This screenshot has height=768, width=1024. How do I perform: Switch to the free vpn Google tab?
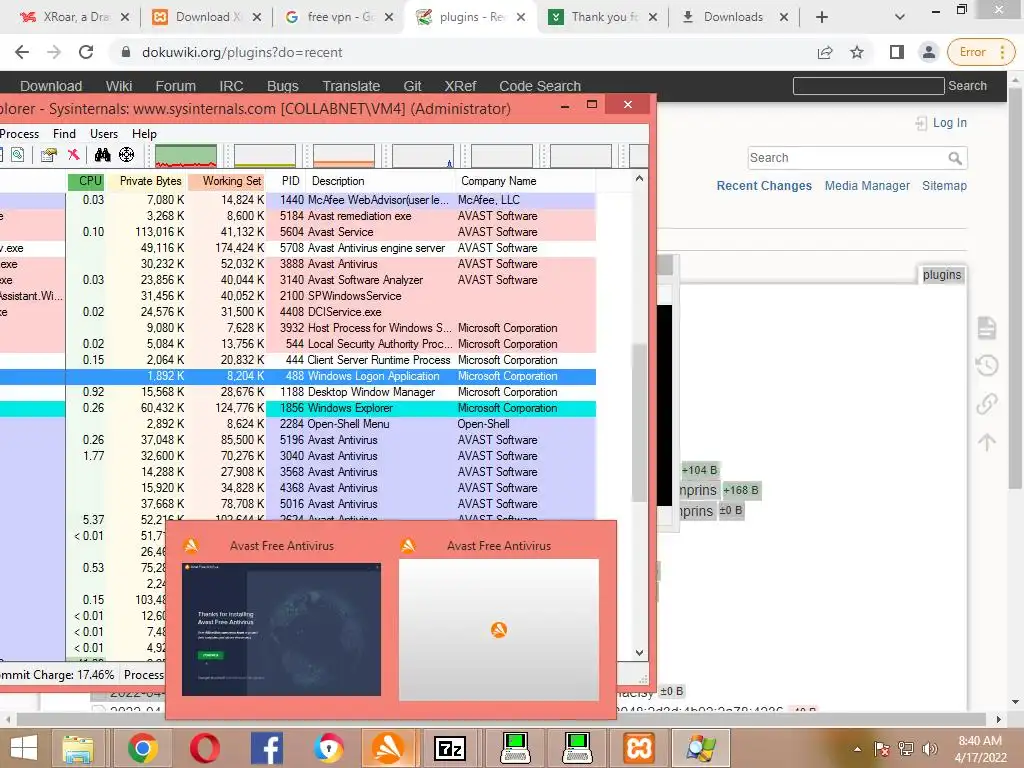pos(338,17)
